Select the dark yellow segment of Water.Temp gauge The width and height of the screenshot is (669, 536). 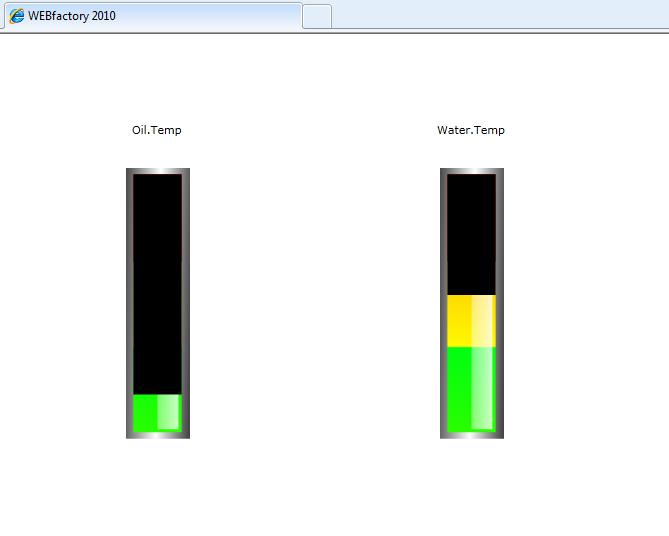click(459, 321)
